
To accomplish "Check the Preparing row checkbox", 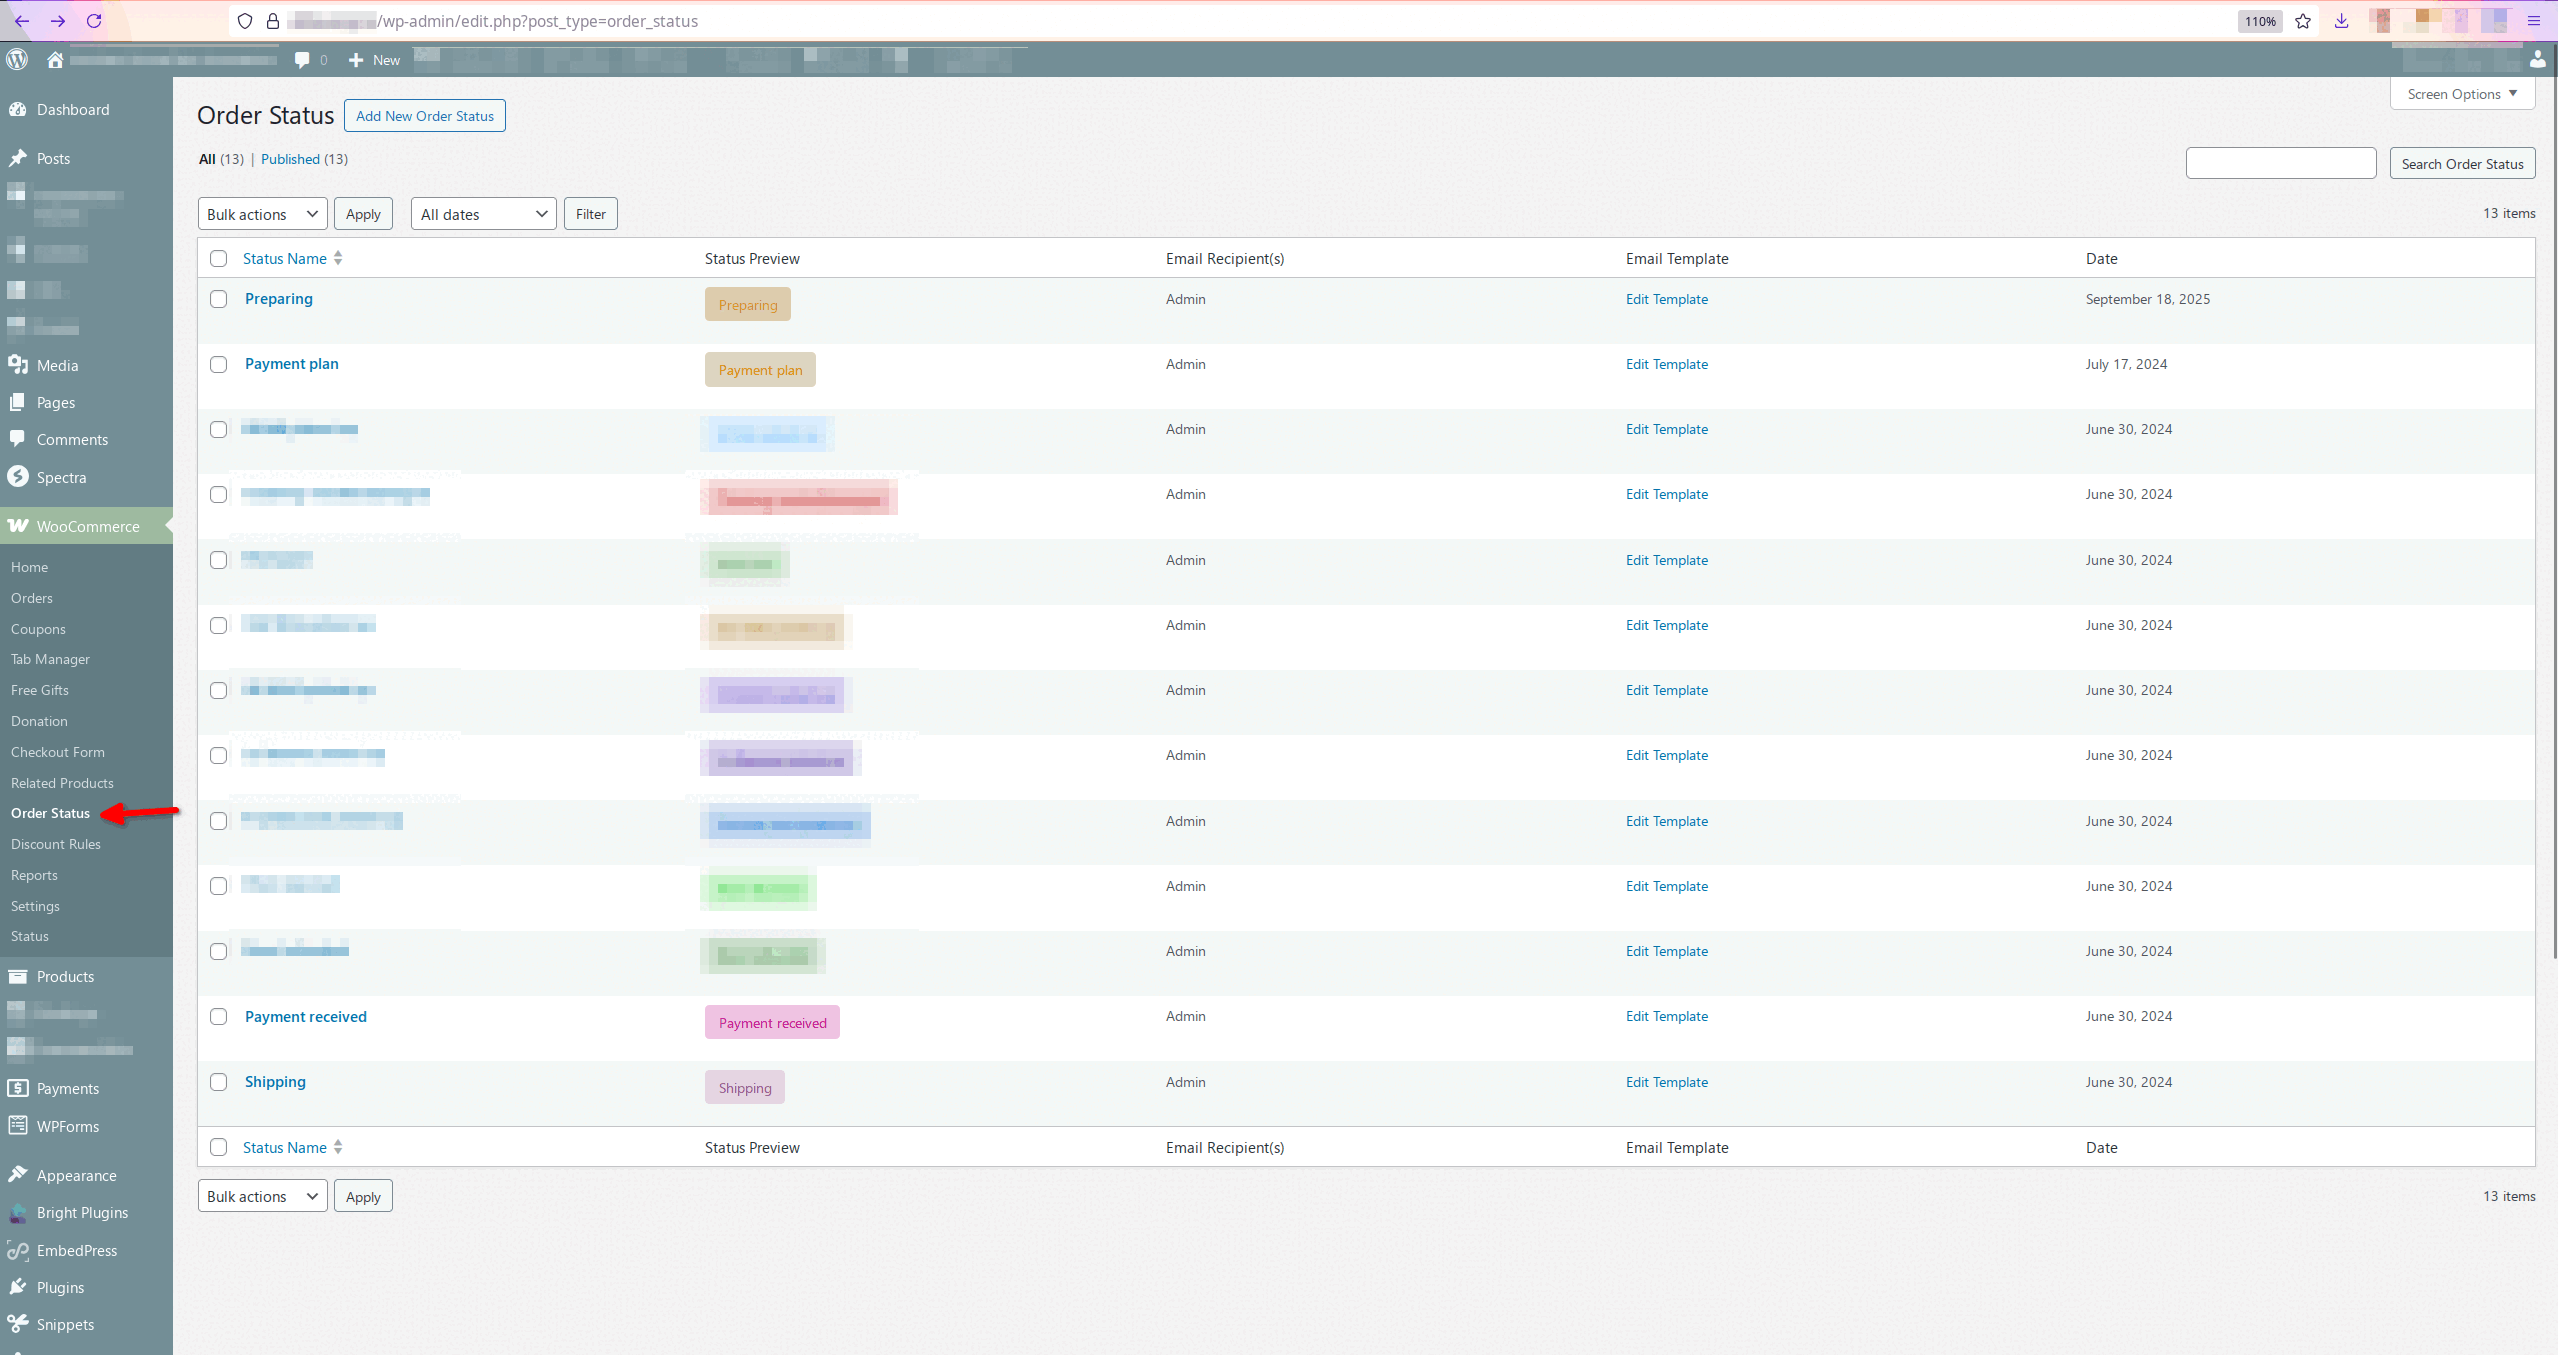I will coord(219,299).
